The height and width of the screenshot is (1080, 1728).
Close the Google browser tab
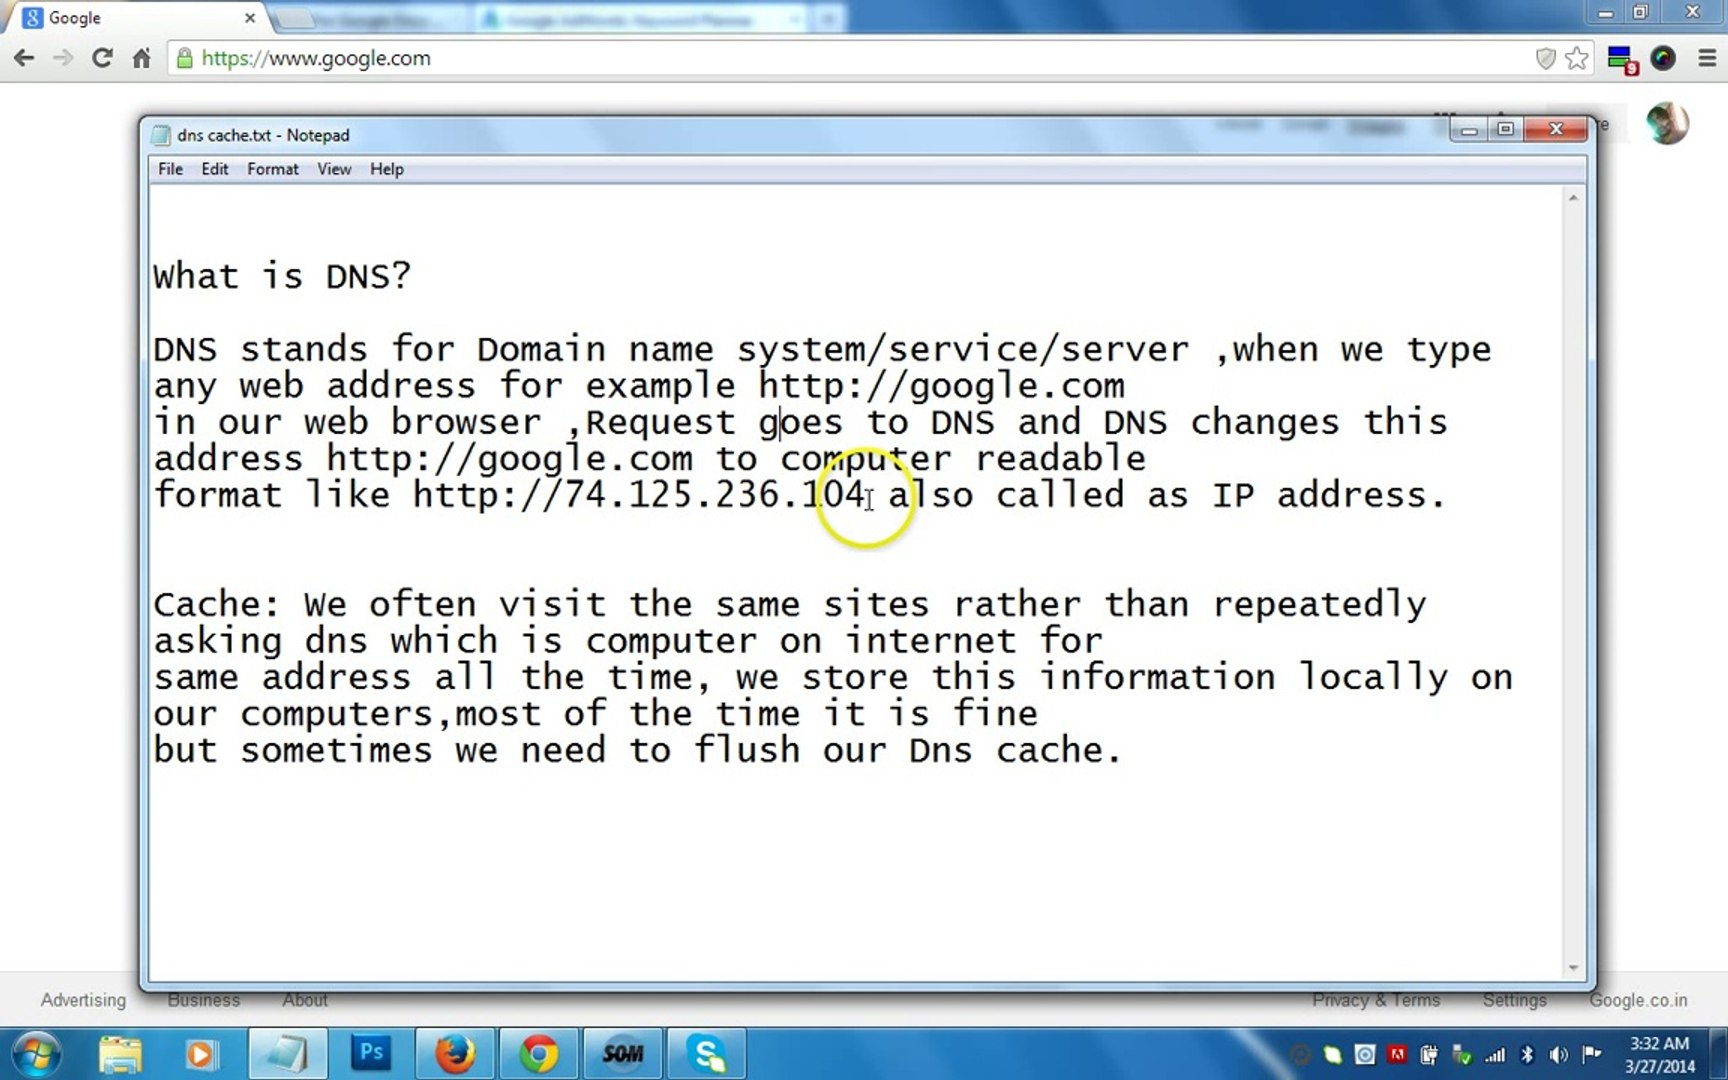pos(250,18)
